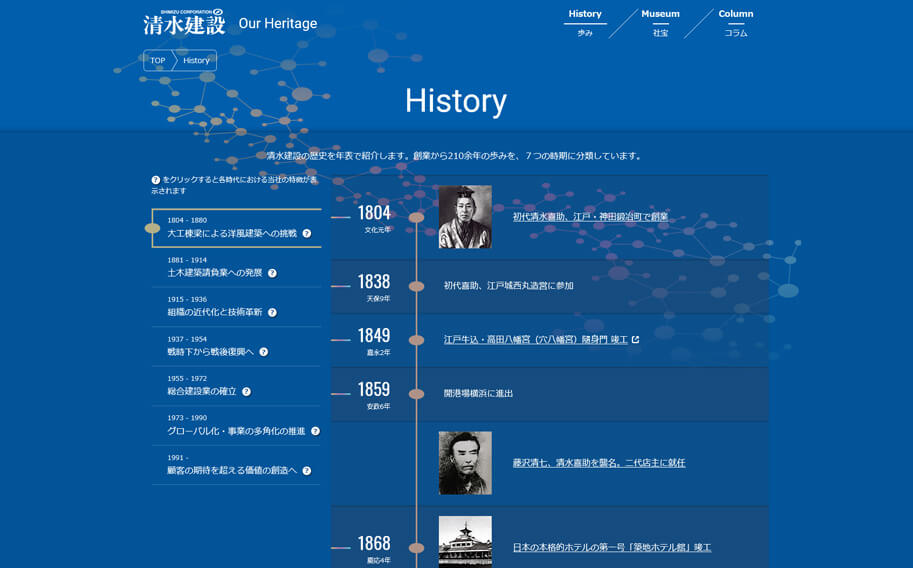Click help icon beside 1937 - 1954 period
913x568 pixels.
[x=264, y=352]
